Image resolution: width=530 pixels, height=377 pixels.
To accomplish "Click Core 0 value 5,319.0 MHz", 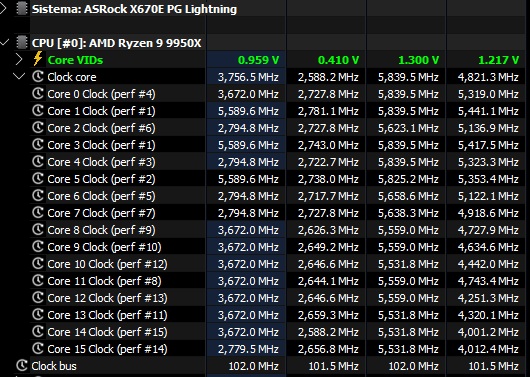I will (x=488, y=94).
